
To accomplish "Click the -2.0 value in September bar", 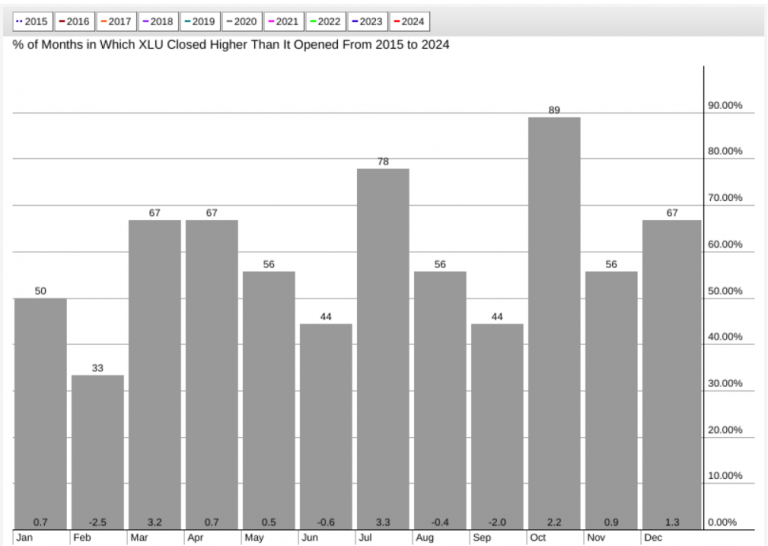I will (x=497, y=522).
